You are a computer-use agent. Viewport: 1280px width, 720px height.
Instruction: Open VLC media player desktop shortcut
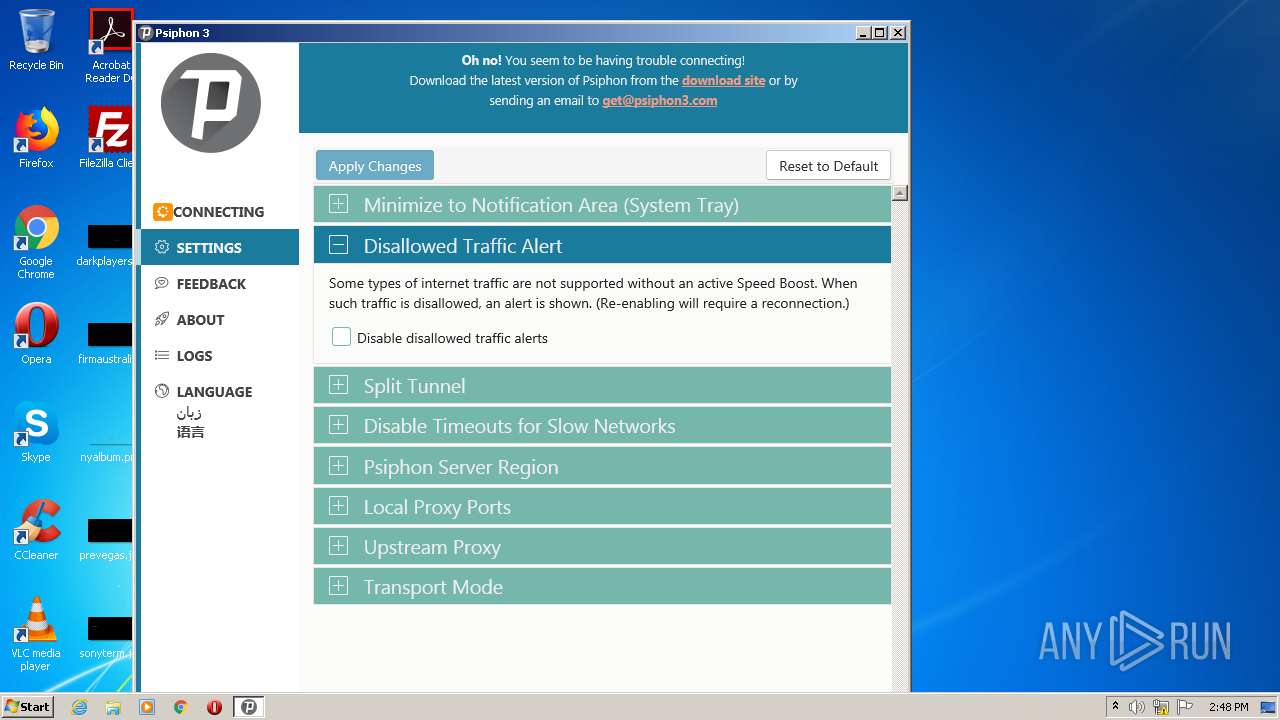(36, 634)
